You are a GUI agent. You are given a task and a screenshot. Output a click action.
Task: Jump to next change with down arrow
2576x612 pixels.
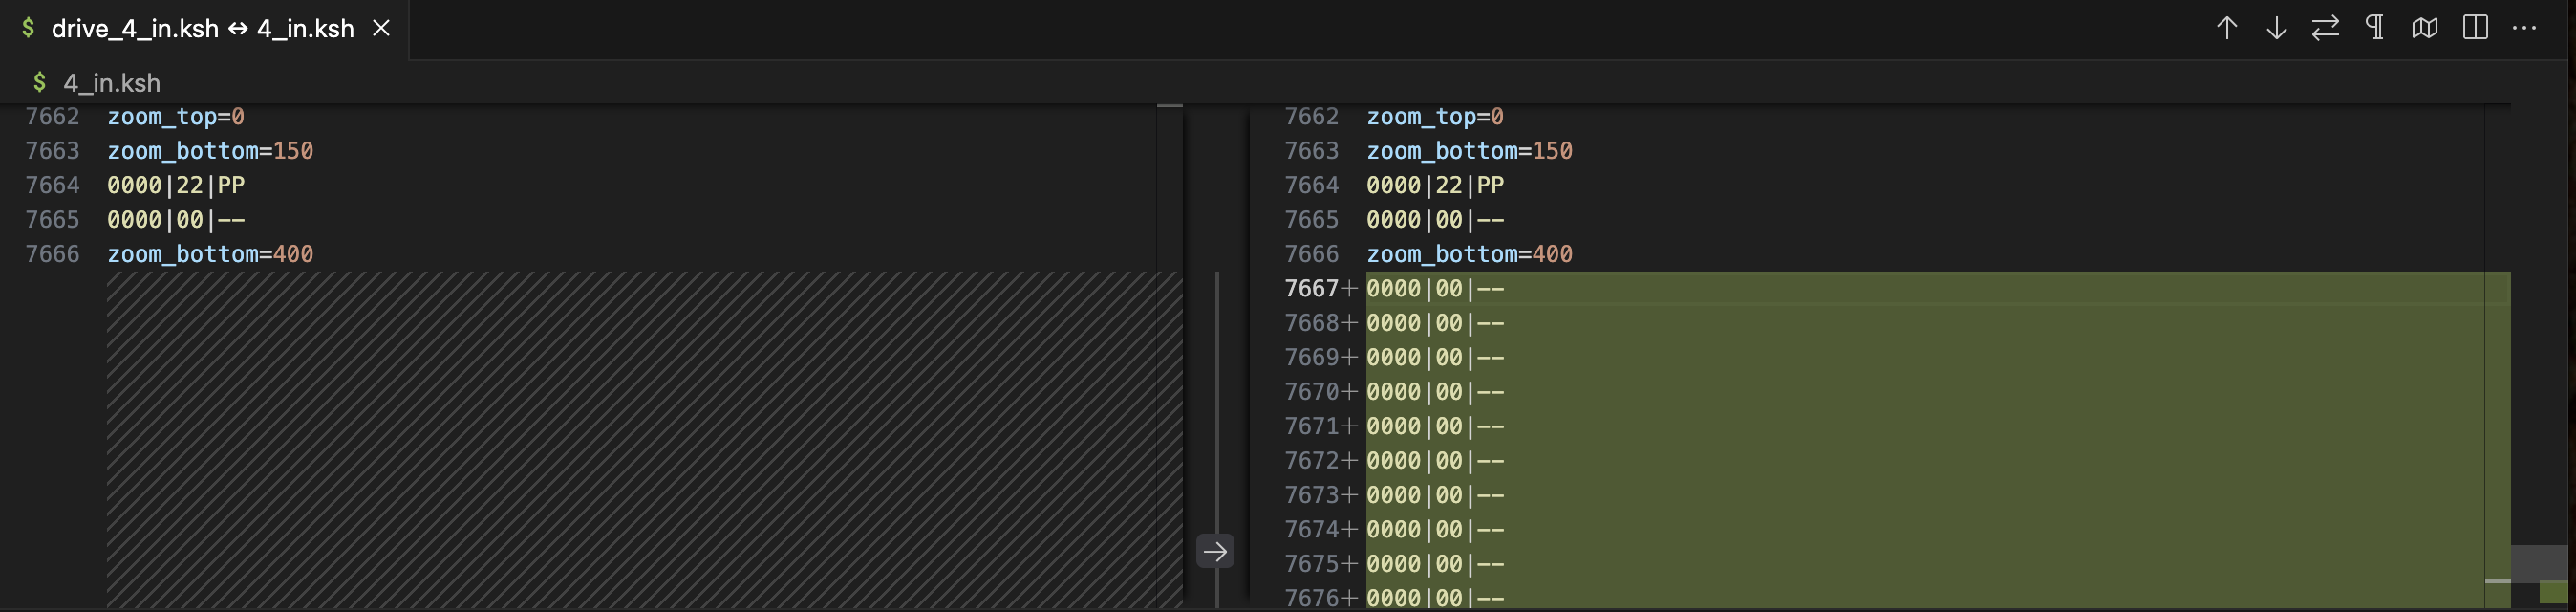point(2276,28)
